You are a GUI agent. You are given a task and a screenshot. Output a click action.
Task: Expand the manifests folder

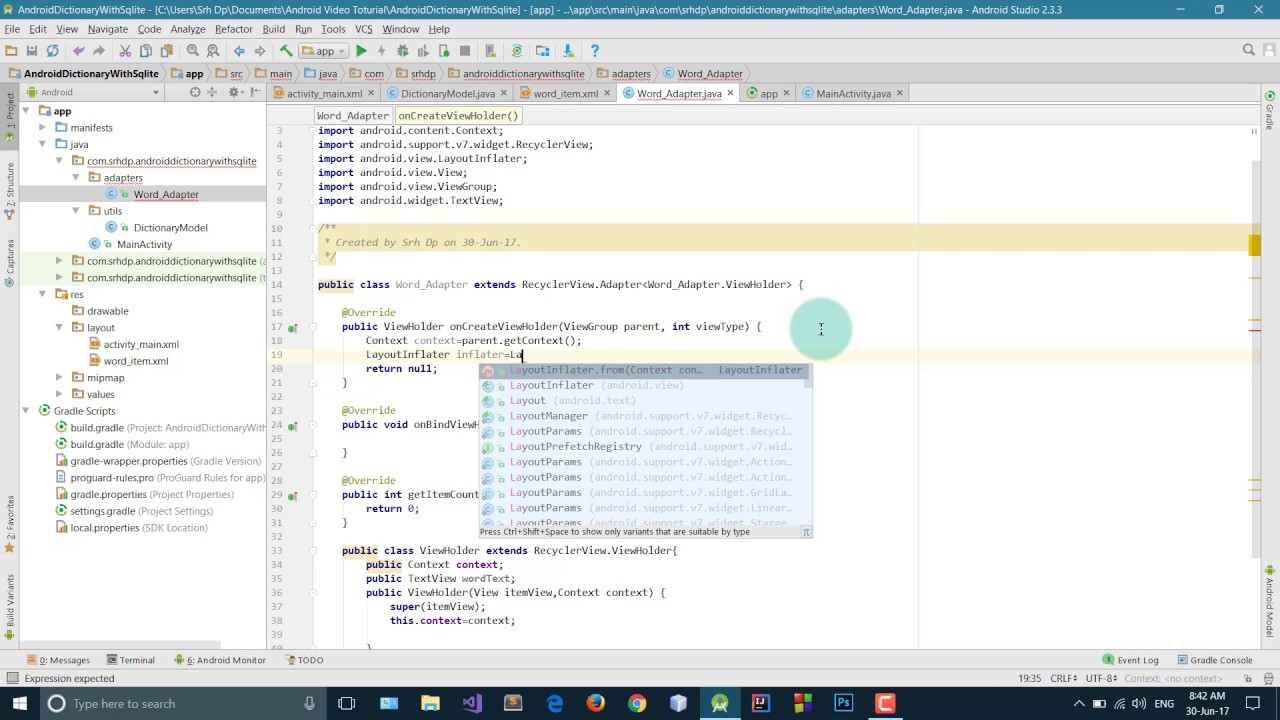coord(43,128)
